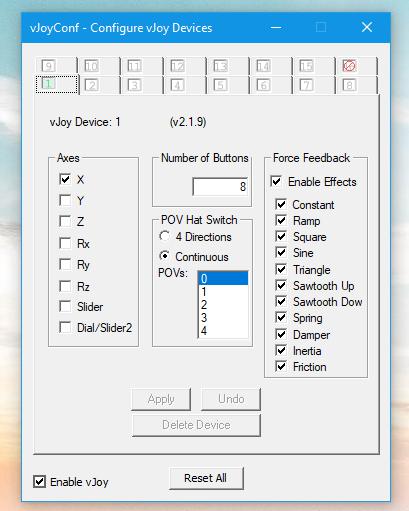The width and height of the screenshot is (409, 511).
Task: Disable Enable Effects checkbox
Action: [x=276, y=181]
